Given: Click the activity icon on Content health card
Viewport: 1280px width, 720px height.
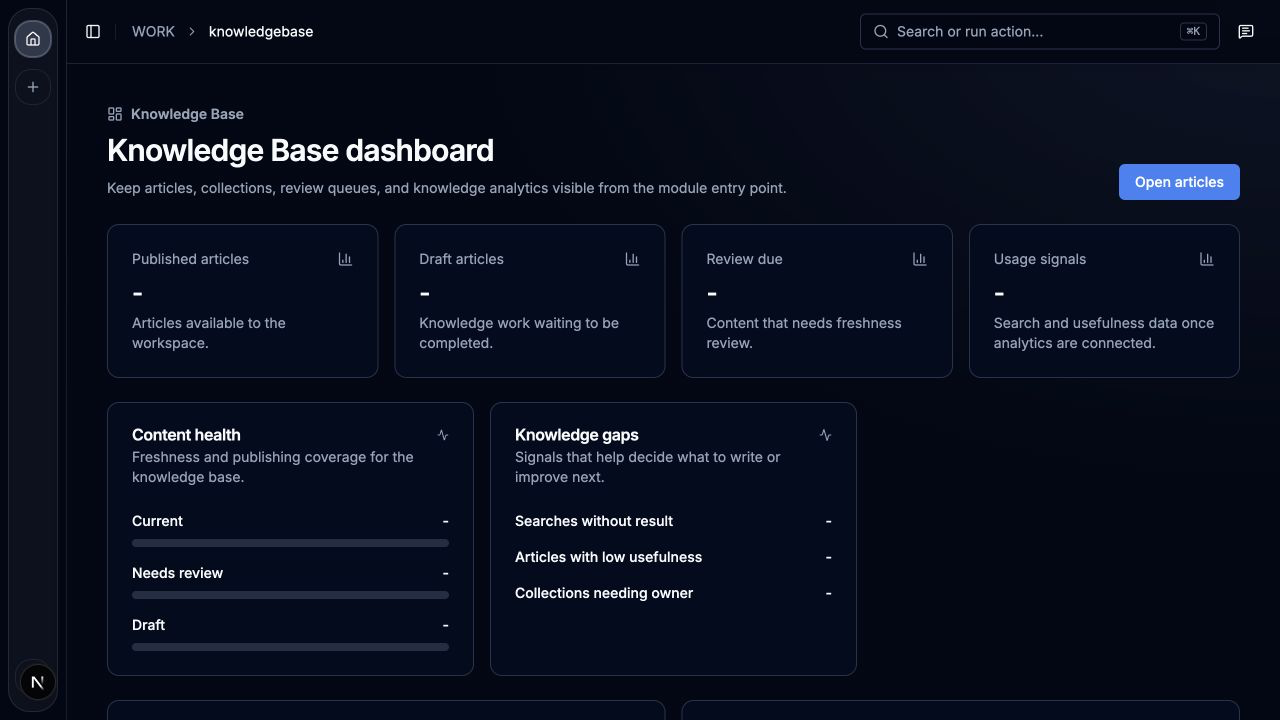Looking at the screenshot, I should pyautogui.click(x=443, y=435).
